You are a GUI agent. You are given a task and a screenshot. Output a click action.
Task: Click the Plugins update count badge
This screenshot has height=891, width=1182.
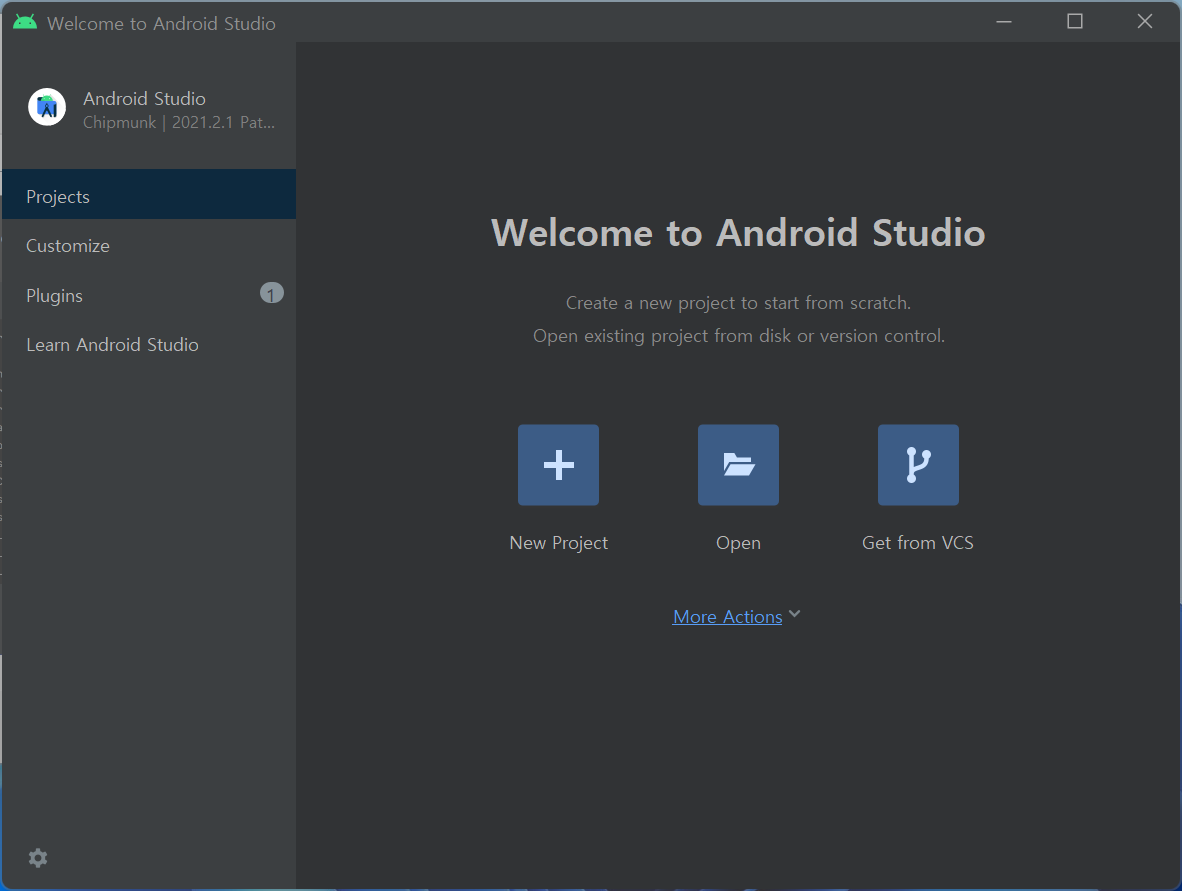271,293
